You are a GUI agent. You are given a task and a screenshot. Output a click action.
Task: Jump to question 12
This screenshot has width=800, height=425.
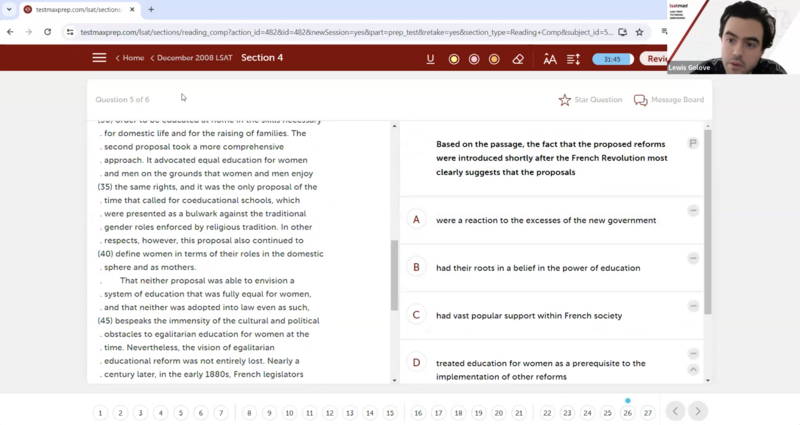(330, 413)
